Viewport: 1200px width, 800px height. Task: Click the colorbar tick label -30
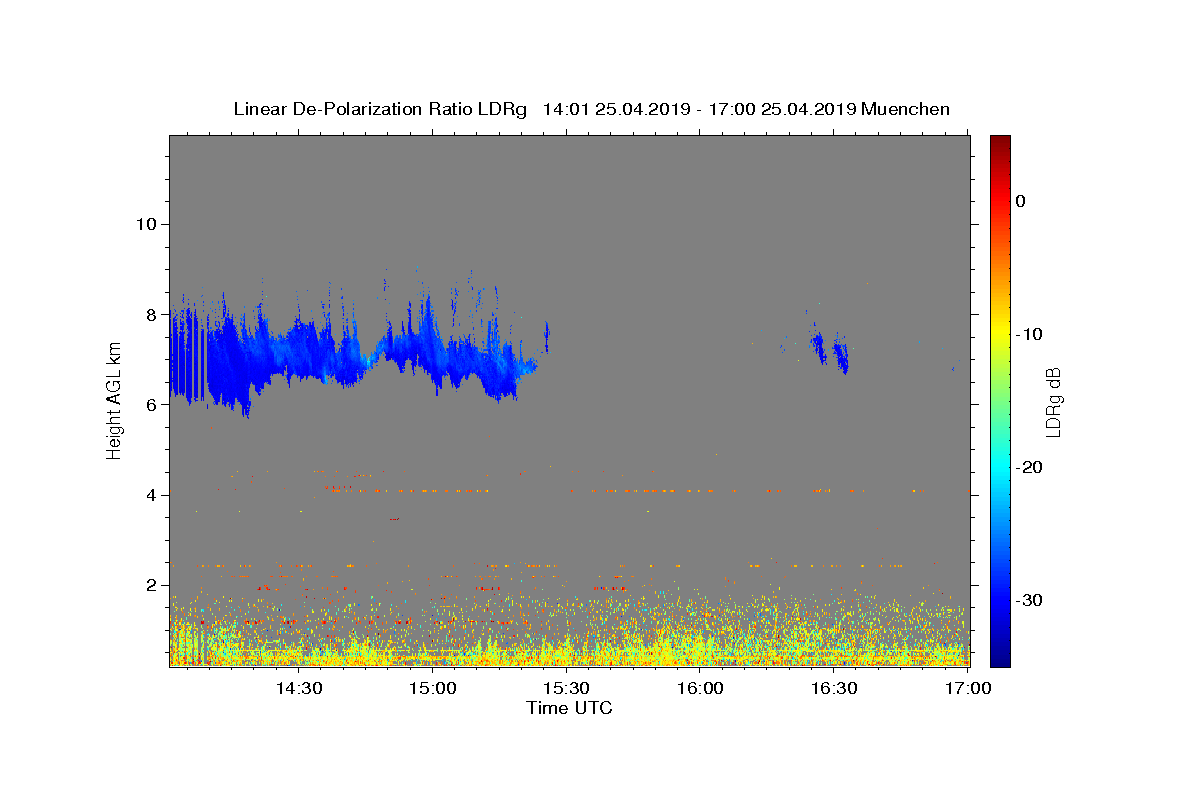click(x=1030, y=600)
